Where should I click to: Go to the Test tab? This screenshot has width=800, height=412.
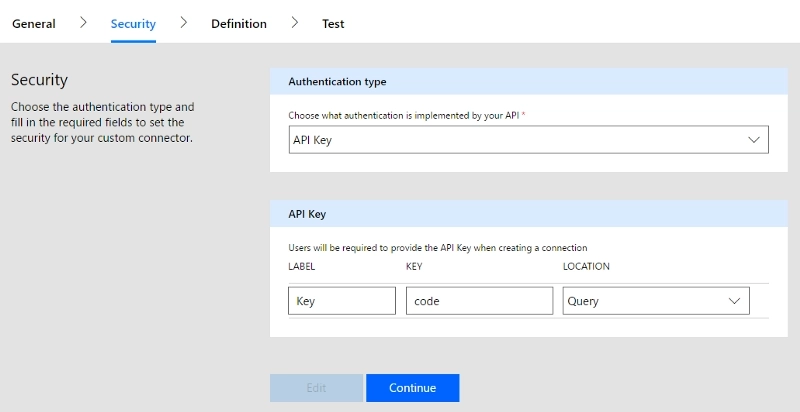333,24
